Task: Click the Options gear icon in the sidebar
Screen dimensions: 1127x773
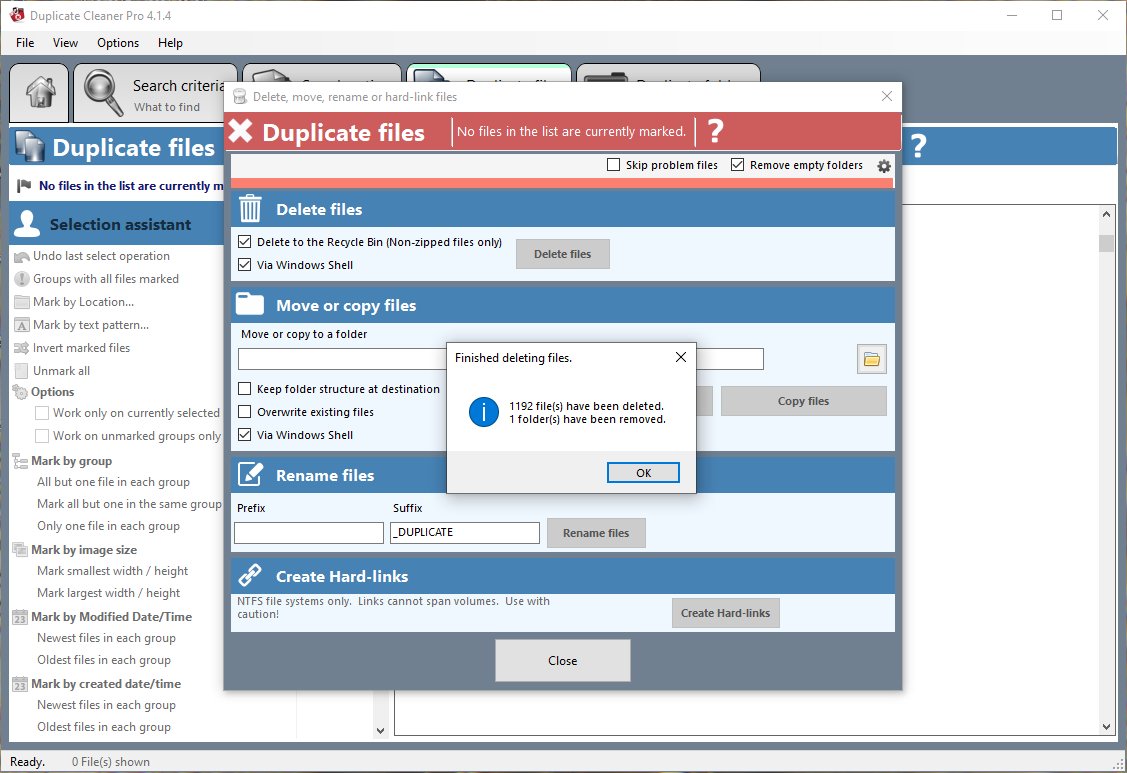Action: [x=19, y=392]
